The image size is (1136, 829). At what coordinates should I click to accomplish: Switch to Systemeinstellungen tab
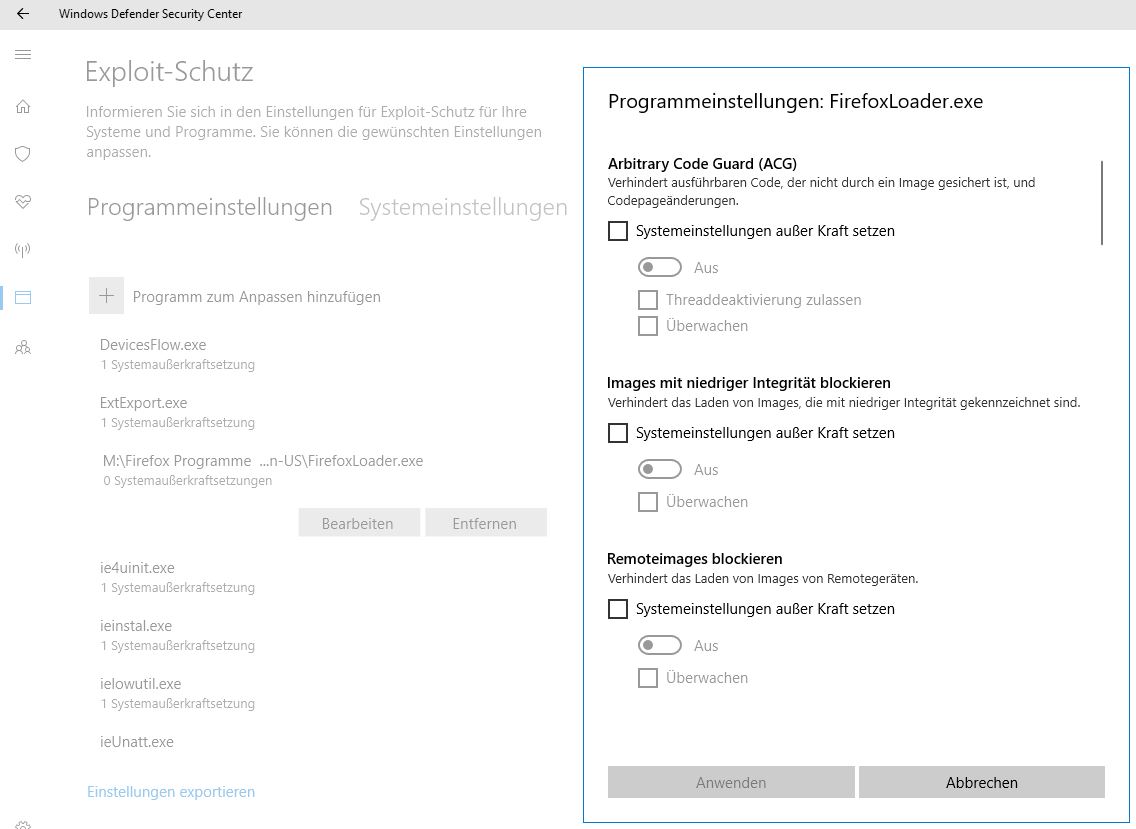click(x=463, y=207)
